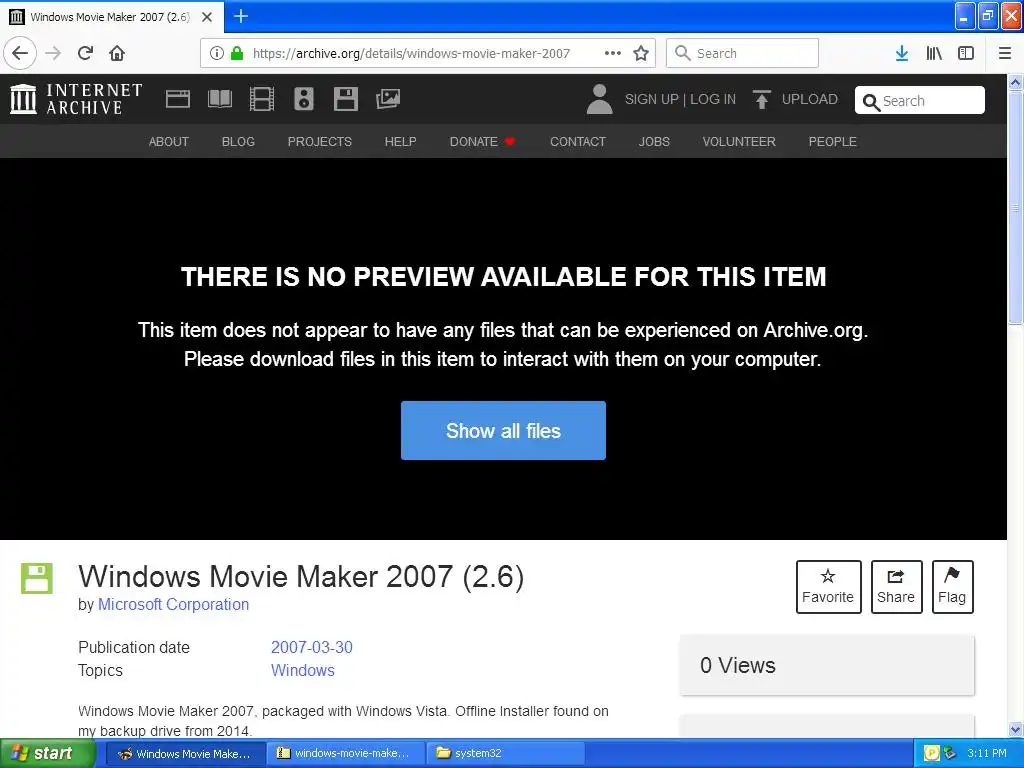Click the page scrollbar up arrow
The image size is (1024, 768).
point(1015,82)
